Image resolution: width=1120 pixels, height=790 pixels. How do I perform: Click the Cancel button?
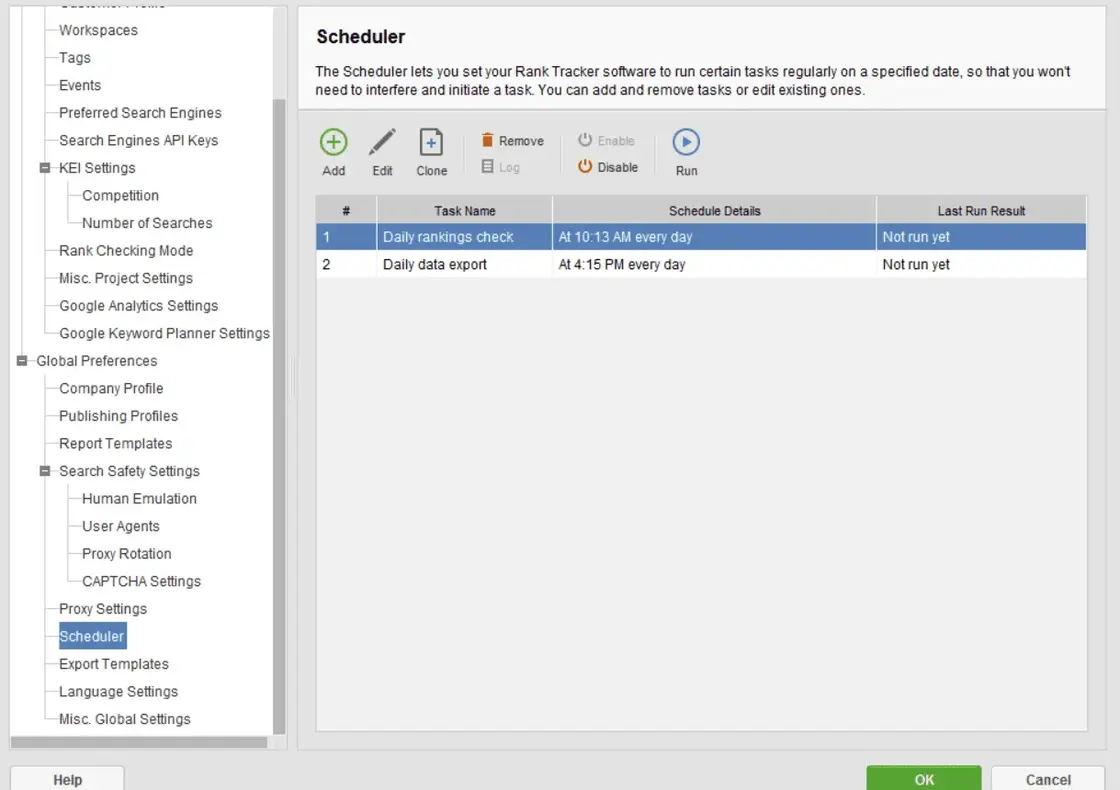coord(1048,779)
